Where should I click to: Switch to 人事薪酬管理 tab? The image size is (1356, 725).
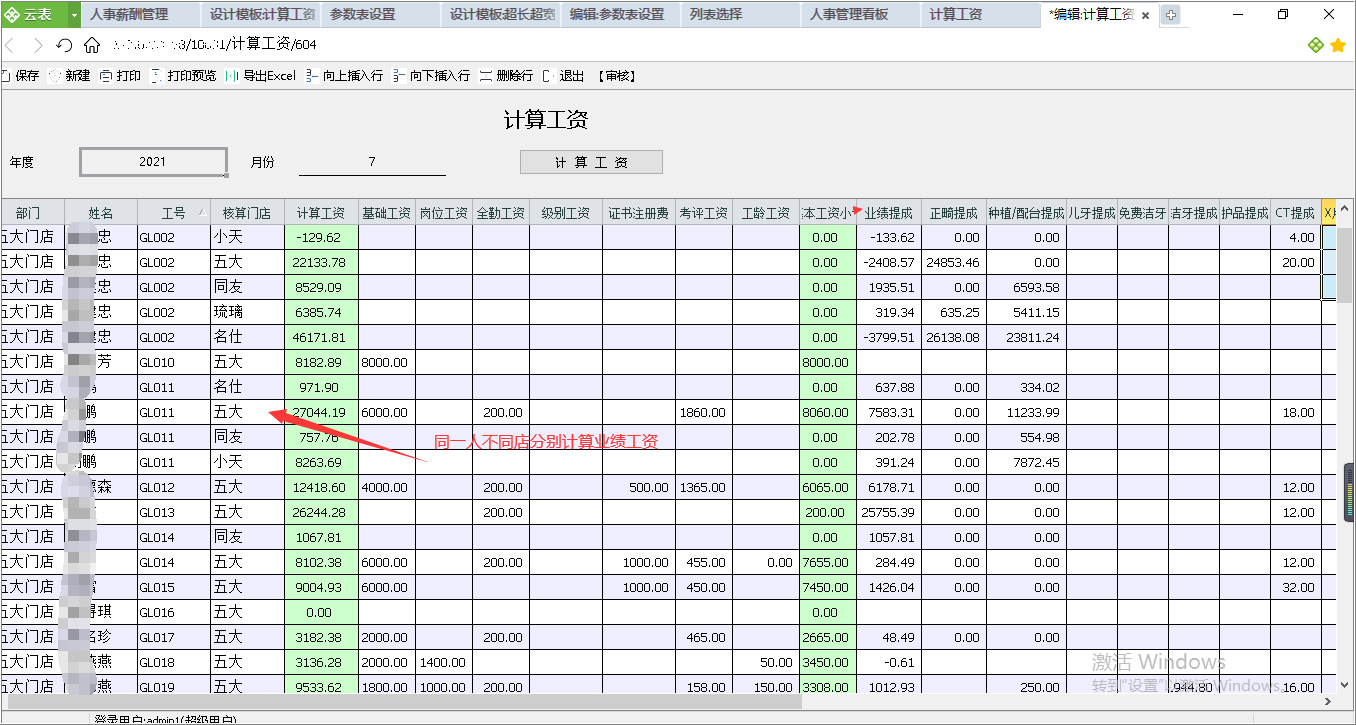(139, 15)
